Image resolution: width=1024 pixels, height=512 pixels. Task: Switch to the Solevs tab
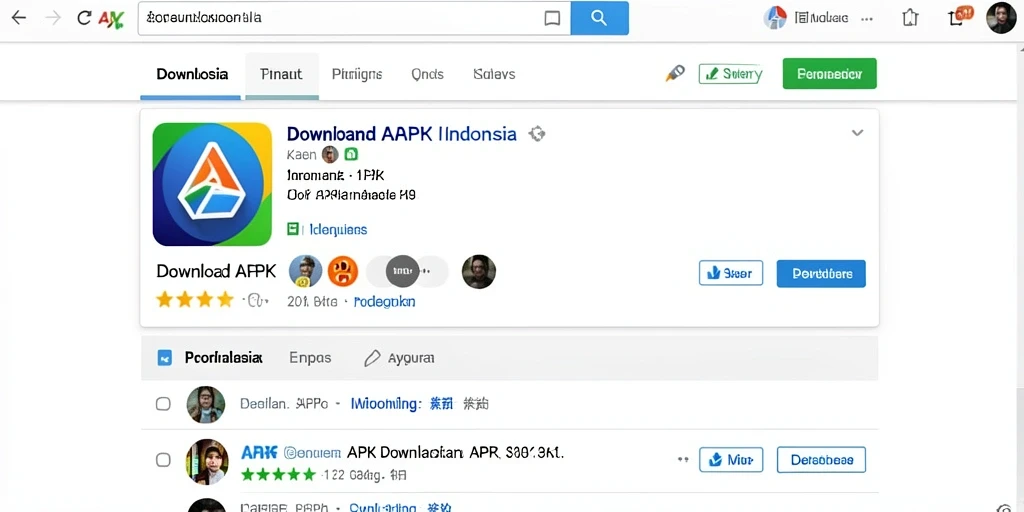tap(494, 74)
